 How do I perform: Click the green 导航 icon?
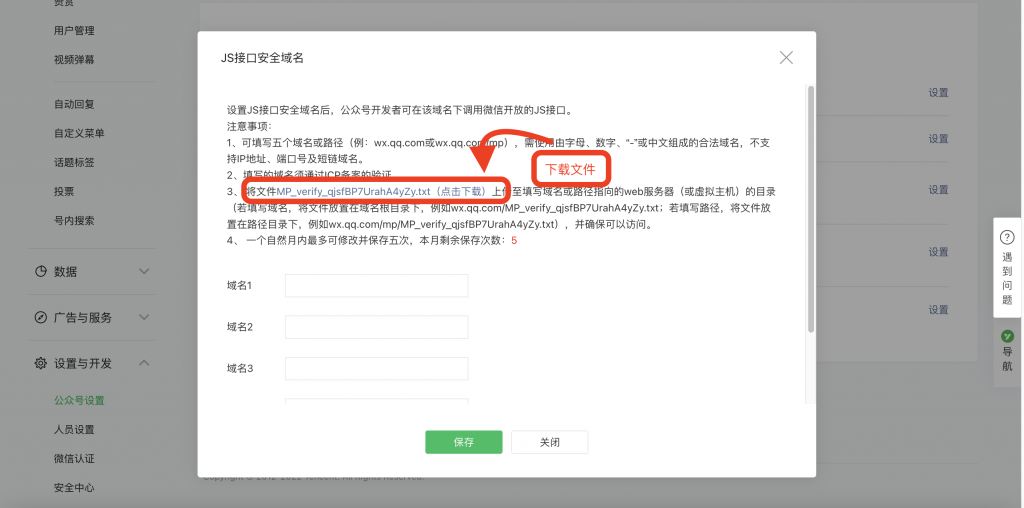coord(1007,337)
